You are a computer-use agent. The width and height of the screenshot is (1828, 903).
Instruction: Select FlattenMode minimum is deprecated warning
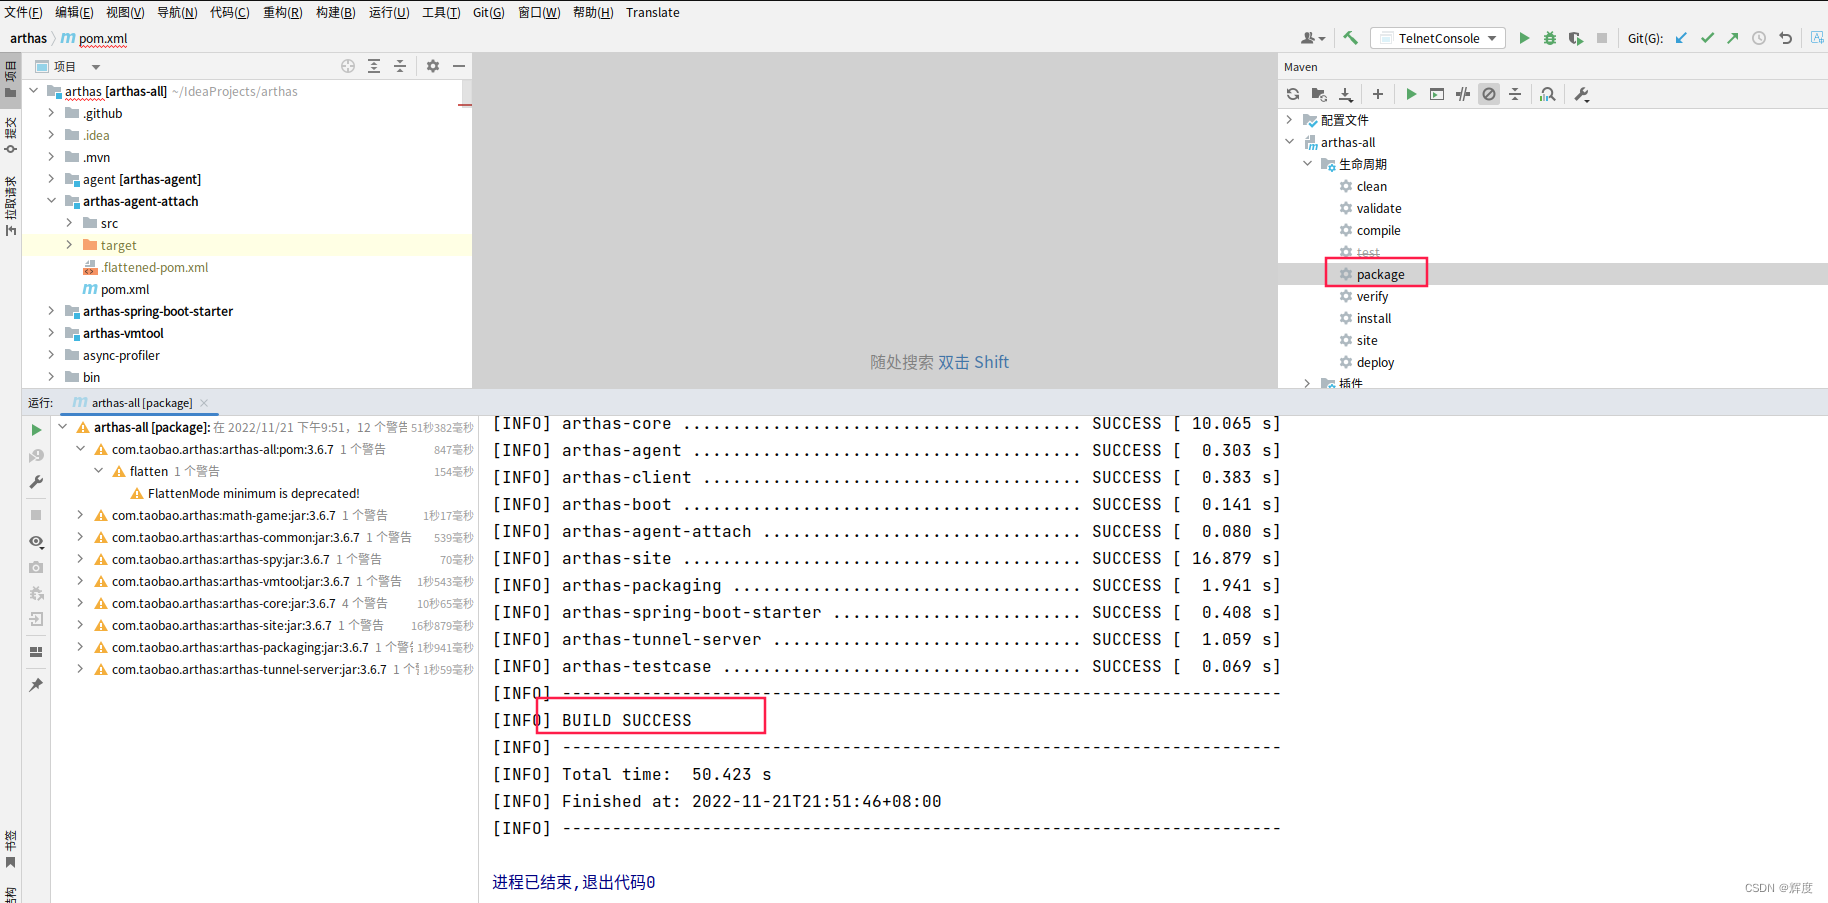[254, 493]
